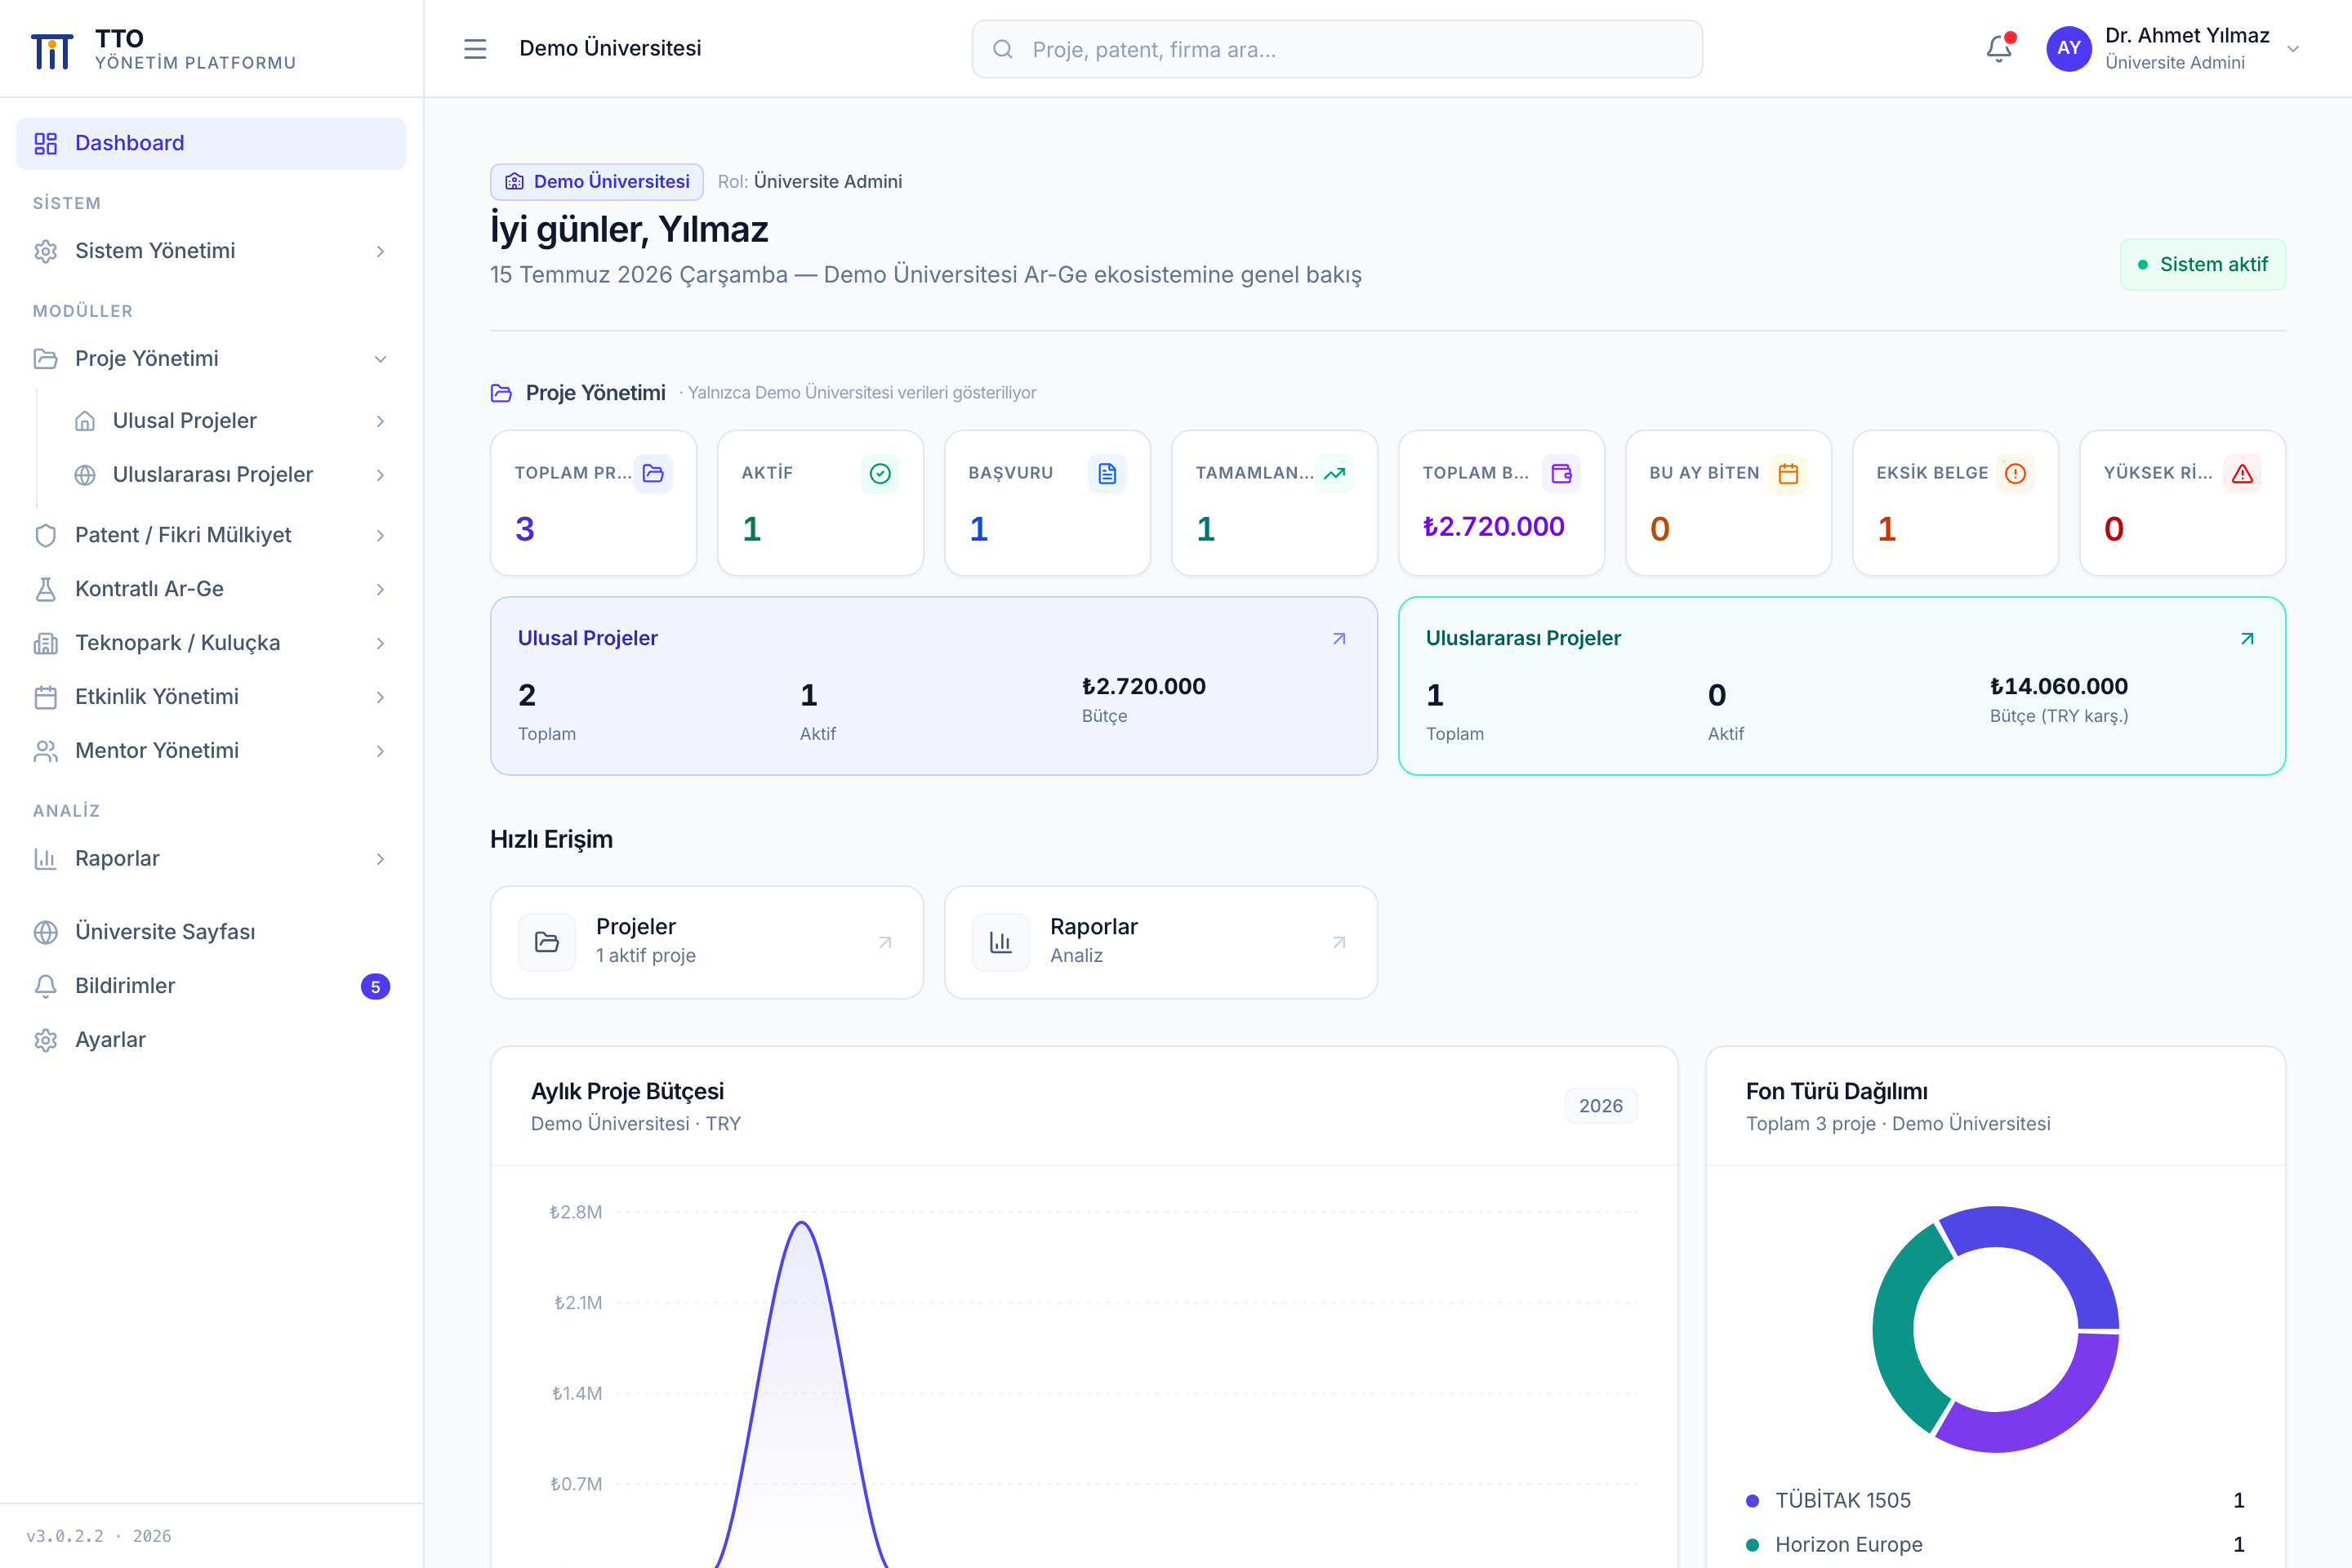Viewport: 2352px width, 1568px height.
Task: Expand Sistem Yönetimi chevron
Action: 380,251
